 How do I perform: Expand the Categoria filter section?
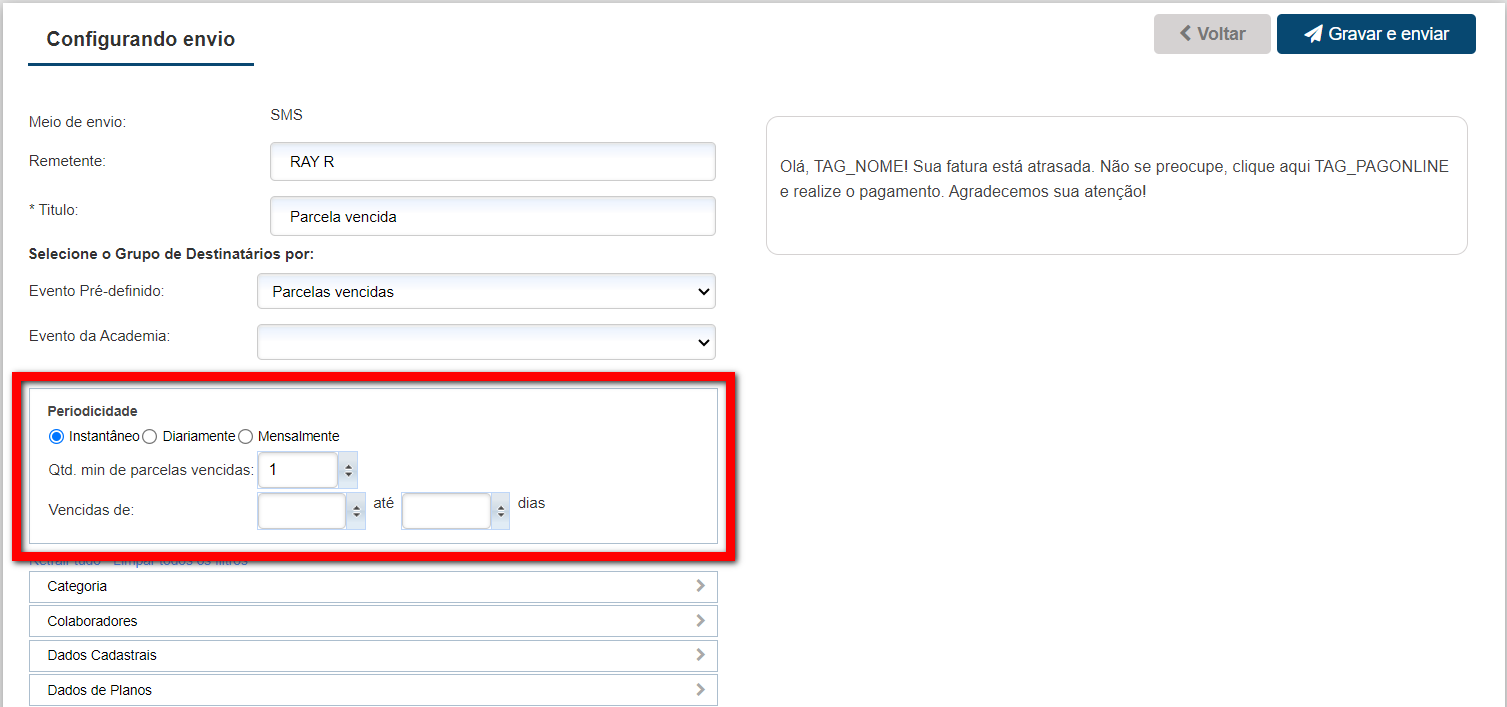click(373, 587)
